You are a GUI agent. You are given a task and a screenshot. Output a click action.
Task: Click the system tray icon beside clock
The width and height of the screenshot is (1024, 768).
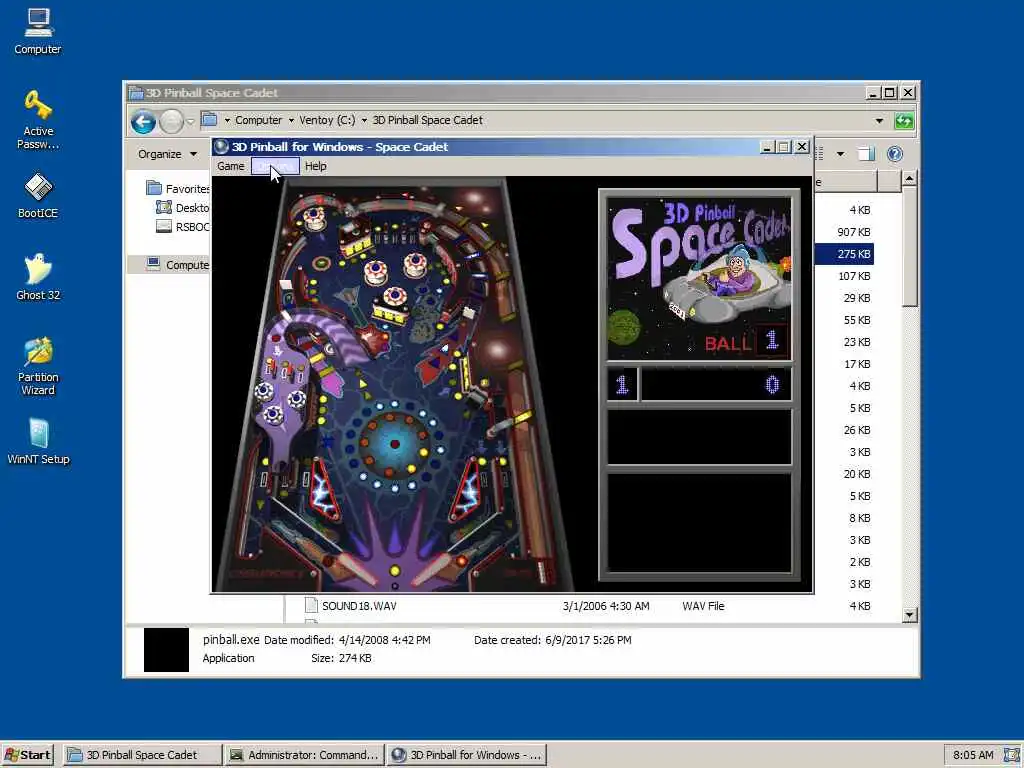tap(1012, 755)
